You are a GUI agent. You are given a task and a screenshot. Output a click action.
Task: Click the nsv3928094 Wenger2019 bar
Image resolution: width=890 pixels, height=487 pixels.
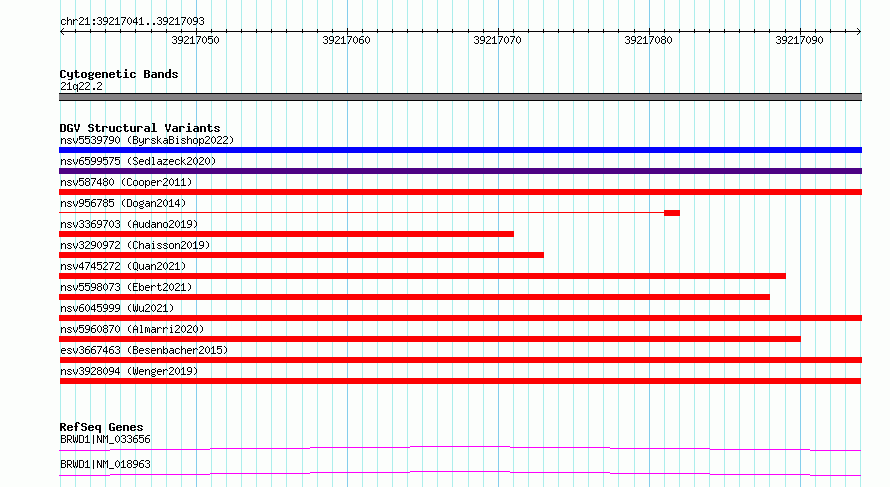coord(460,381)
